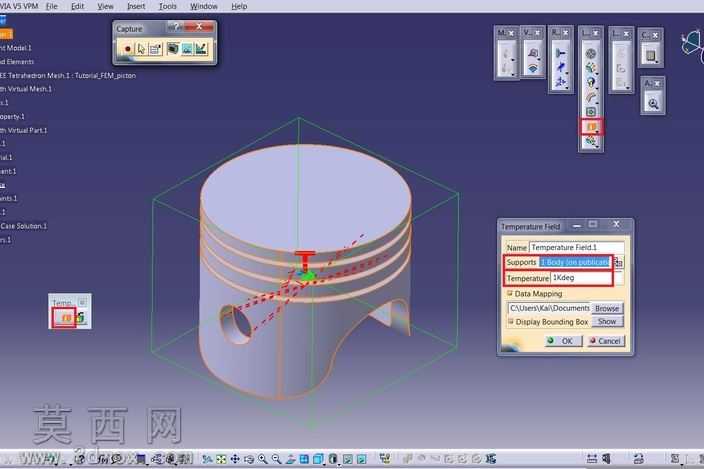The image size is (704, 469).
Task: Click the record button in Capture toolbar
Action: click(128, 48)
